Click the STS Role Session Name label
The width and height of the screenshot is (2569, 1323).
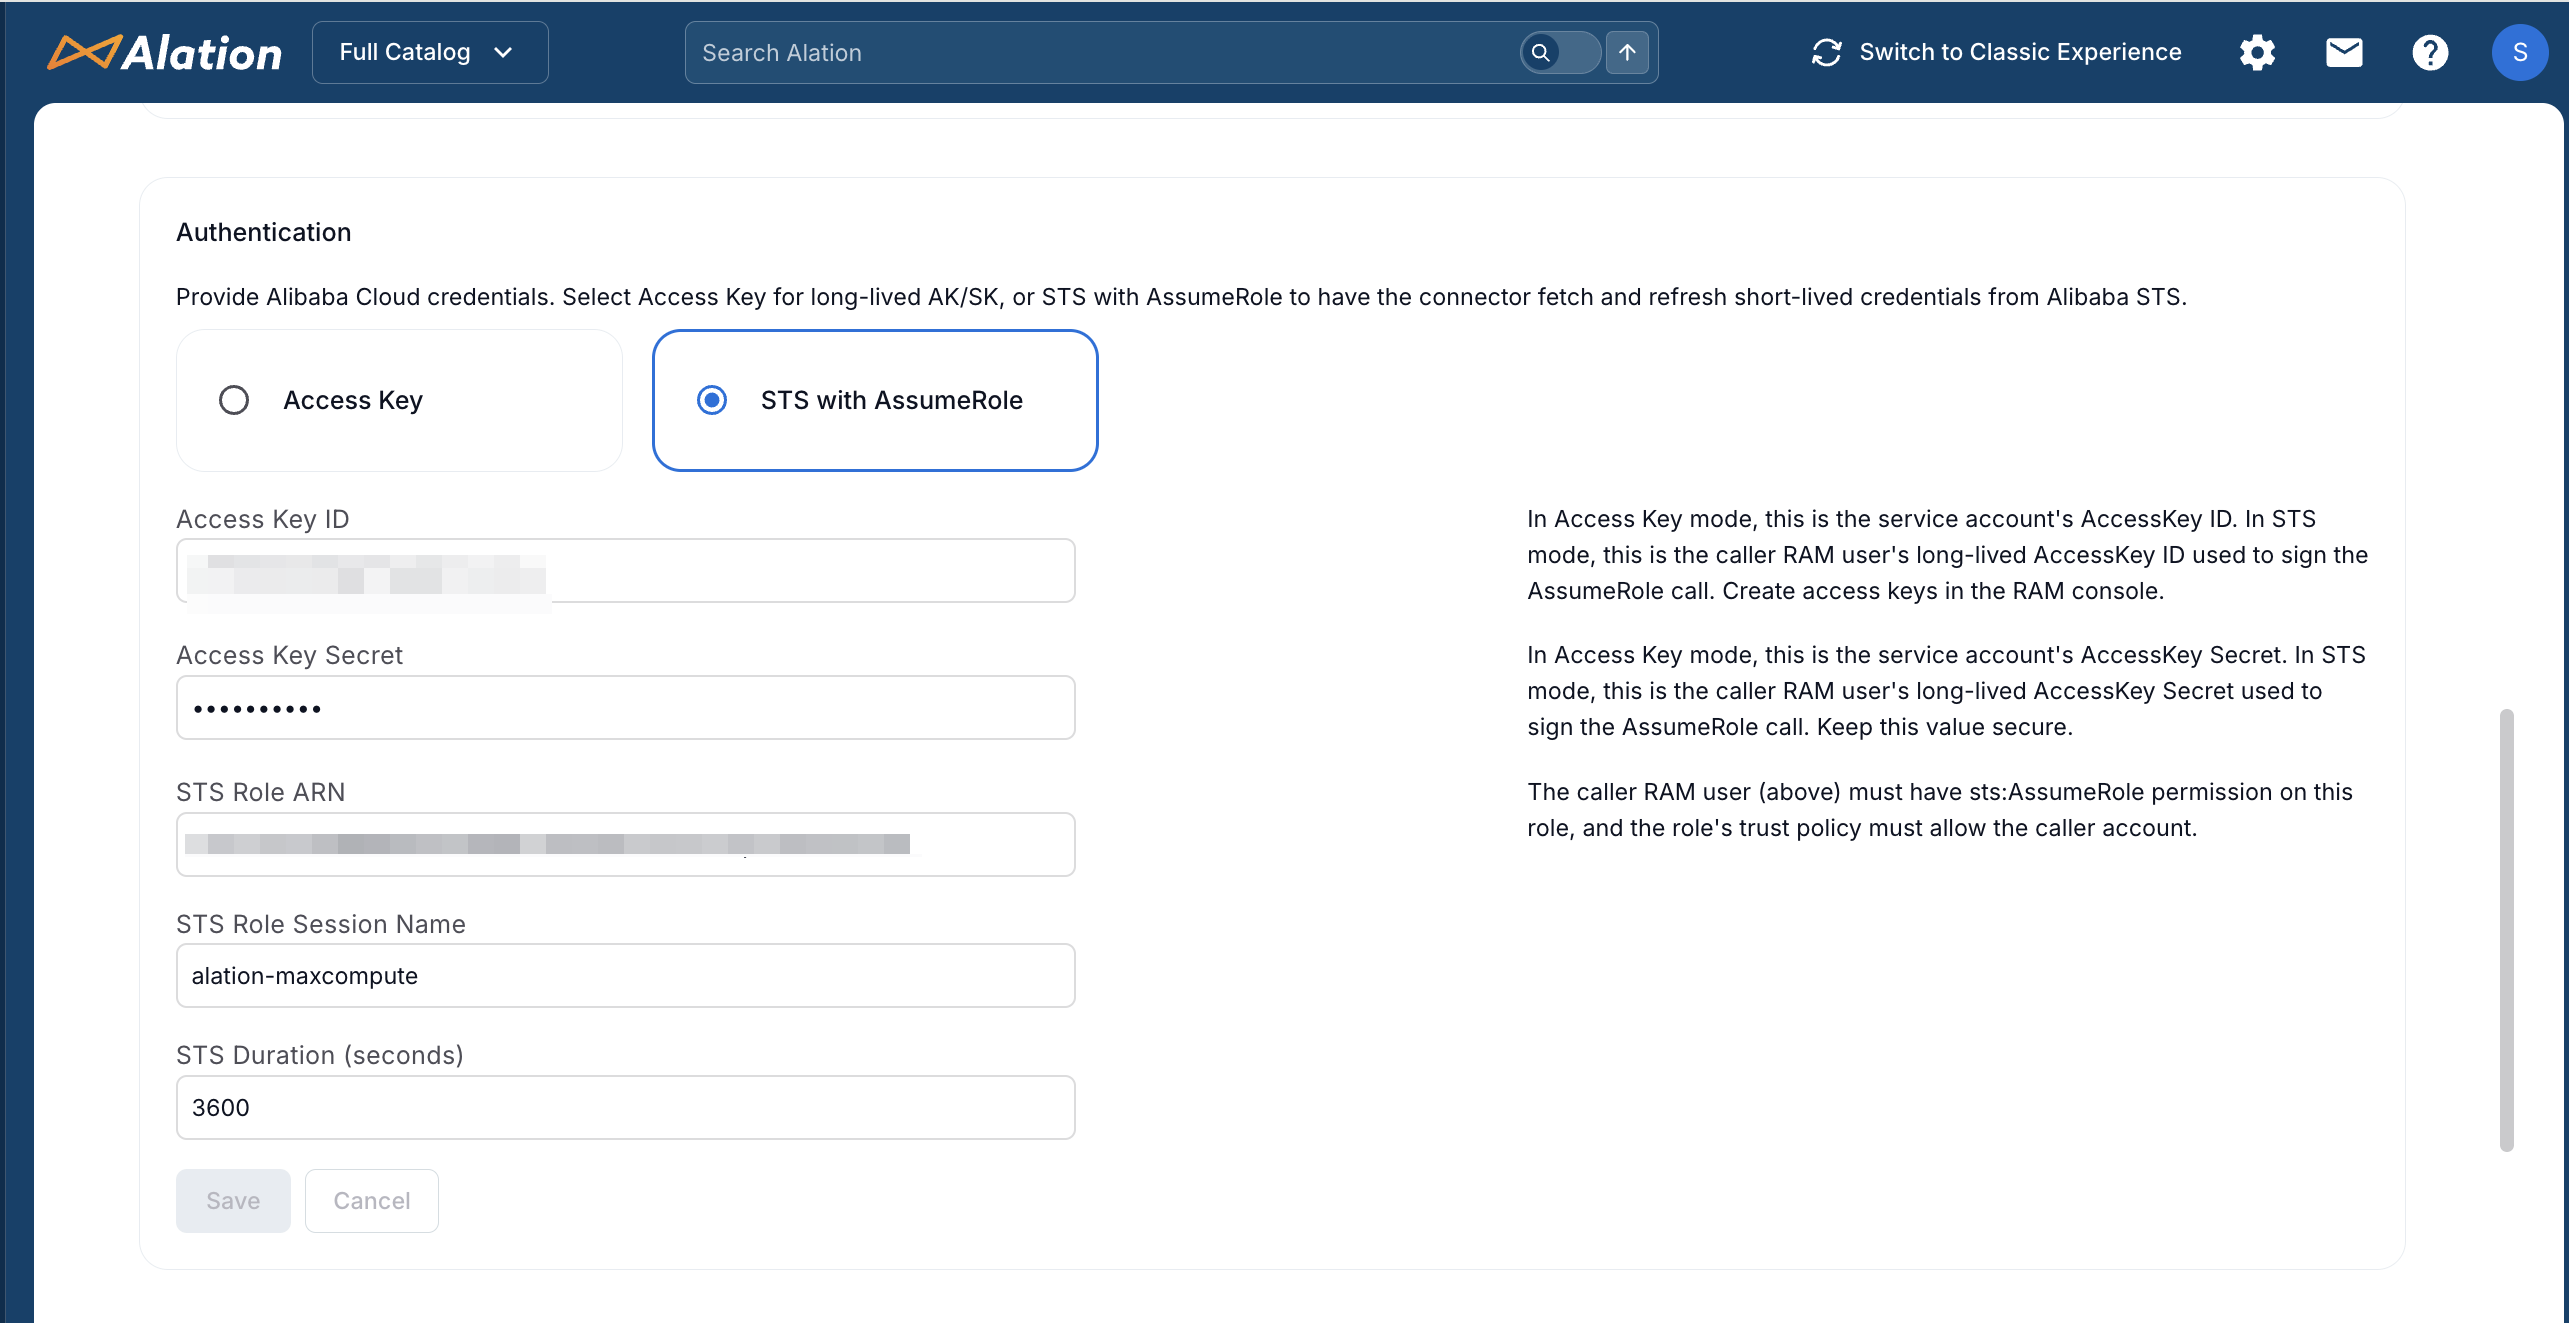pos(321,924)
